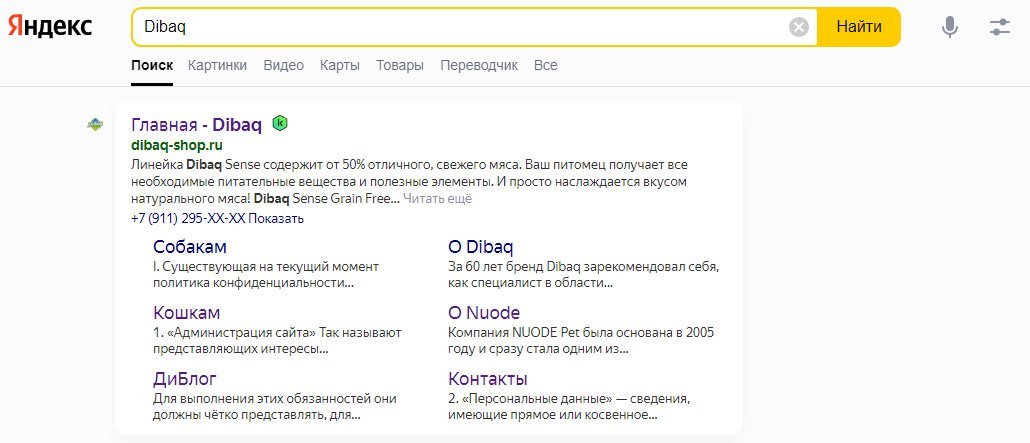This screenshot has width=1030, height=443.
Task: Open the Собакам sitelink
Action: [x=190, y=246]
